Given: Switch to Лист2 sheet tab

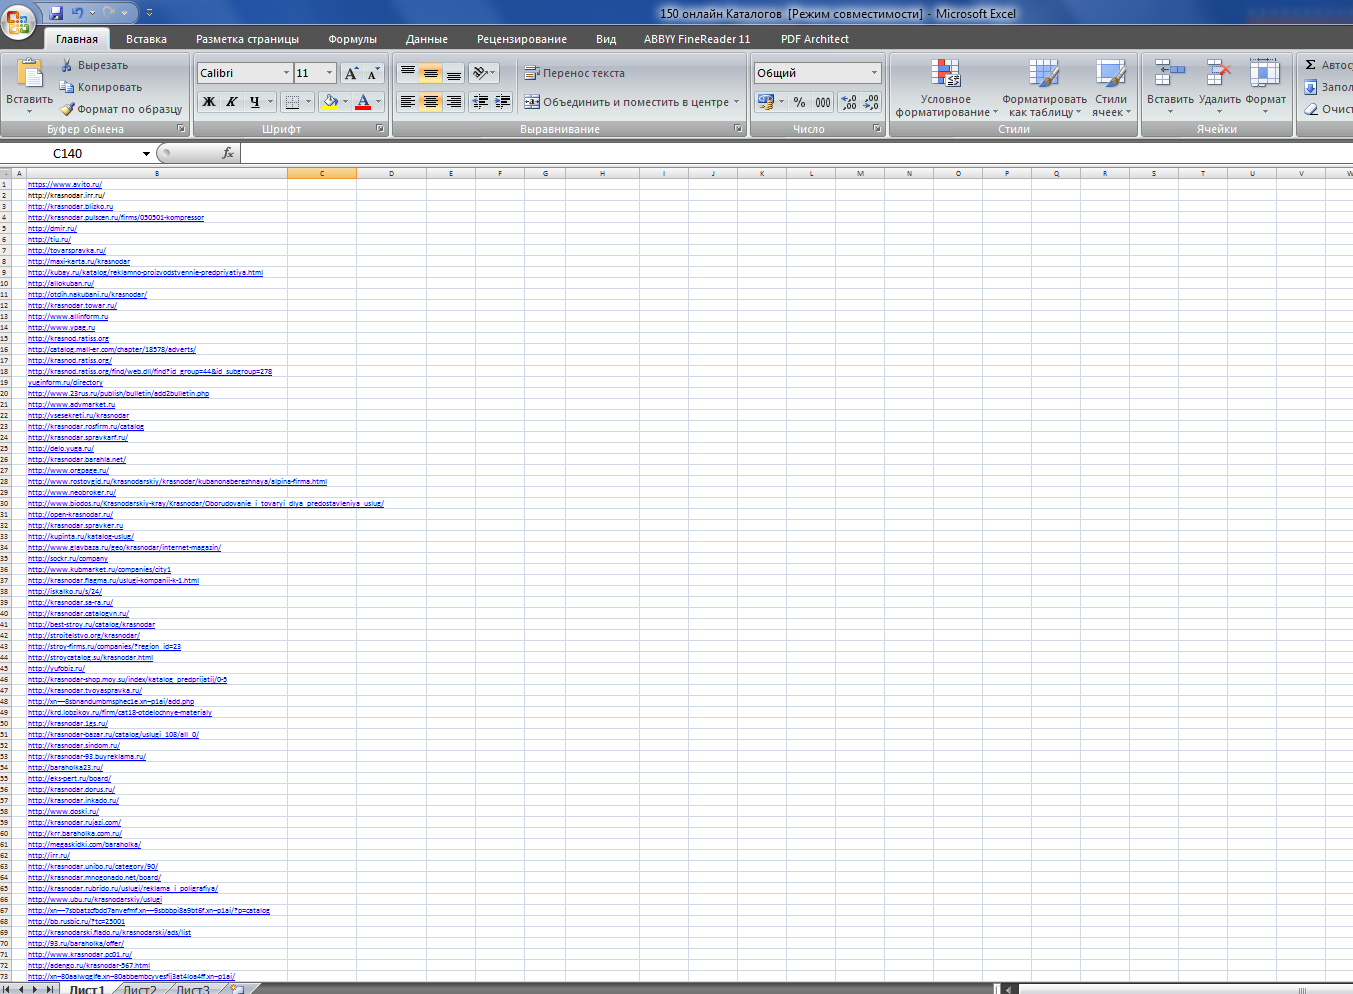Looking at the screenshot, I should click(x=140, y=989).
